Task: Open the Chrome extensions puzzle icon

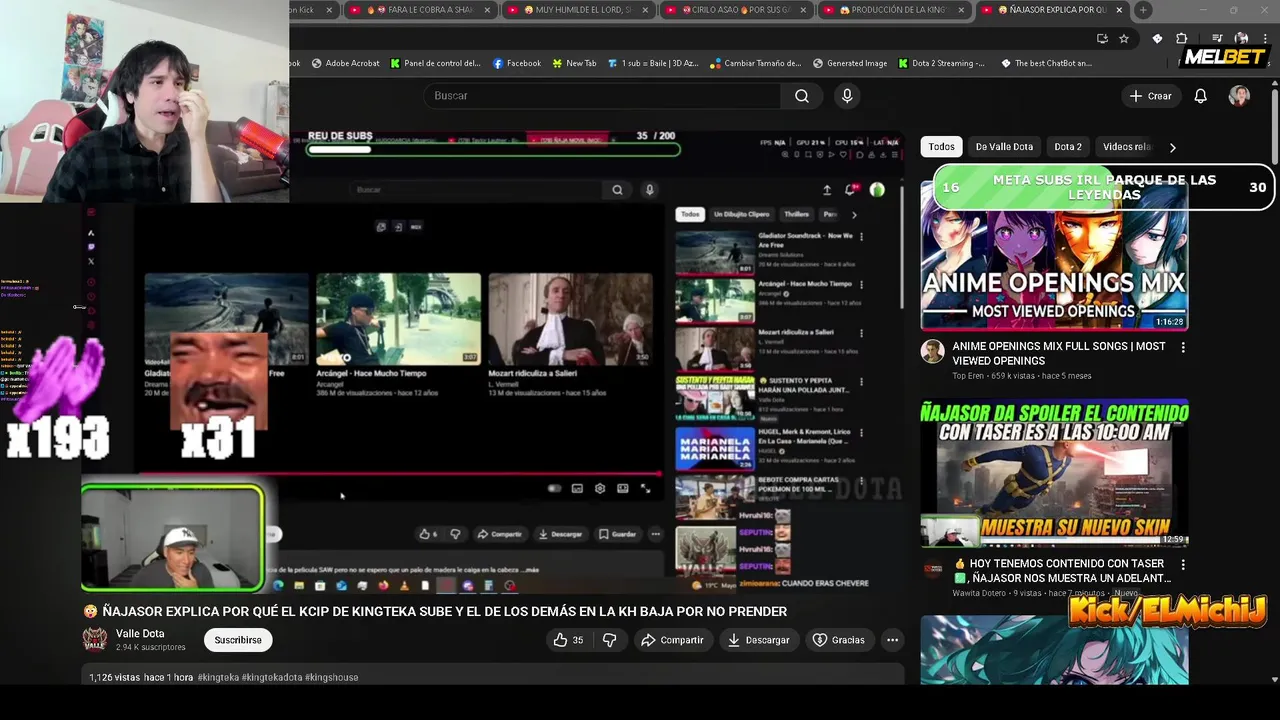Action: point(1181,38)
